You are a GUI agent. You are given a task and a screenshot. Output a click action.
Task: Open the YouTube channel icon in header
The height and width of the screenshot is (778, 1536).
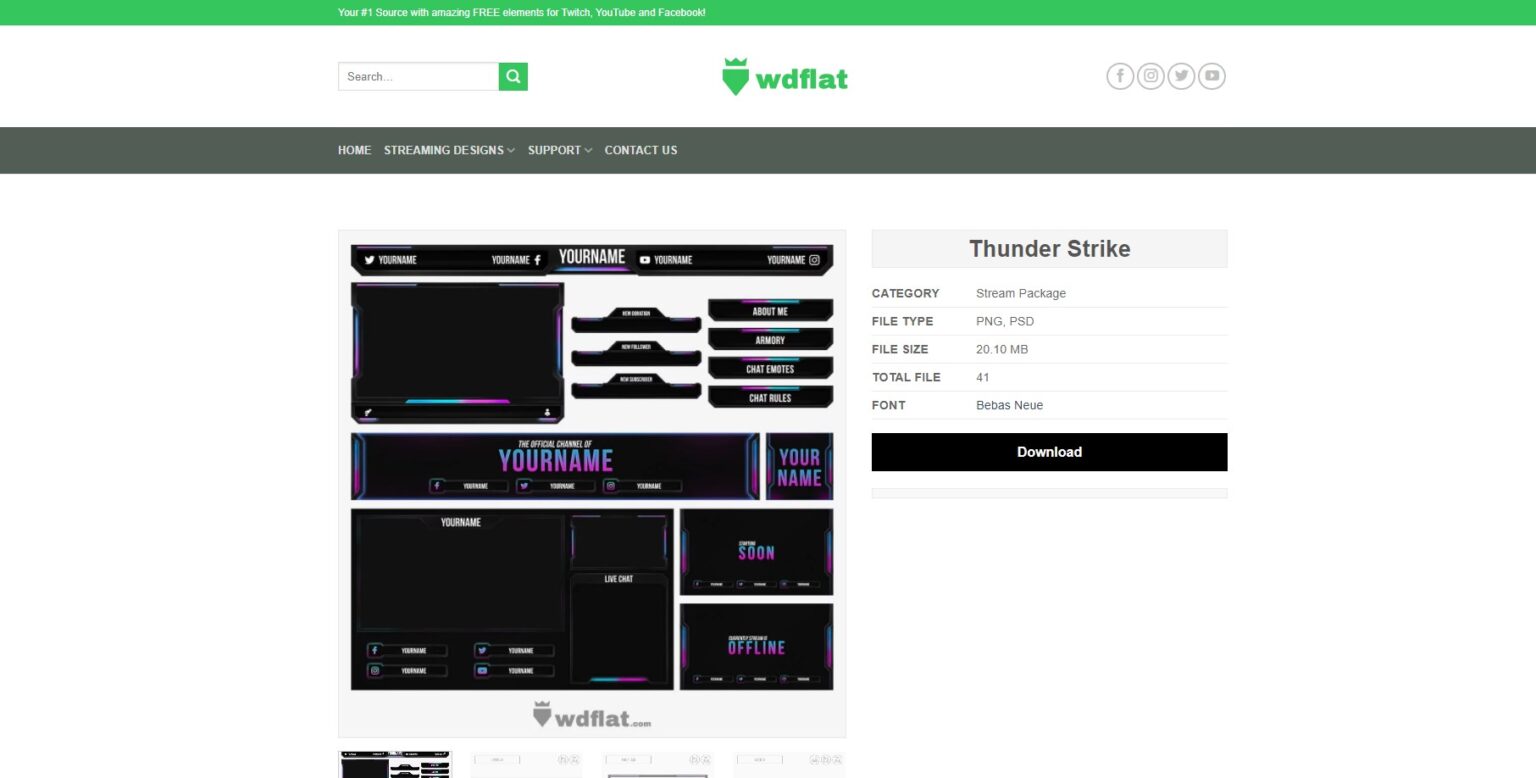pos(1212,76)
